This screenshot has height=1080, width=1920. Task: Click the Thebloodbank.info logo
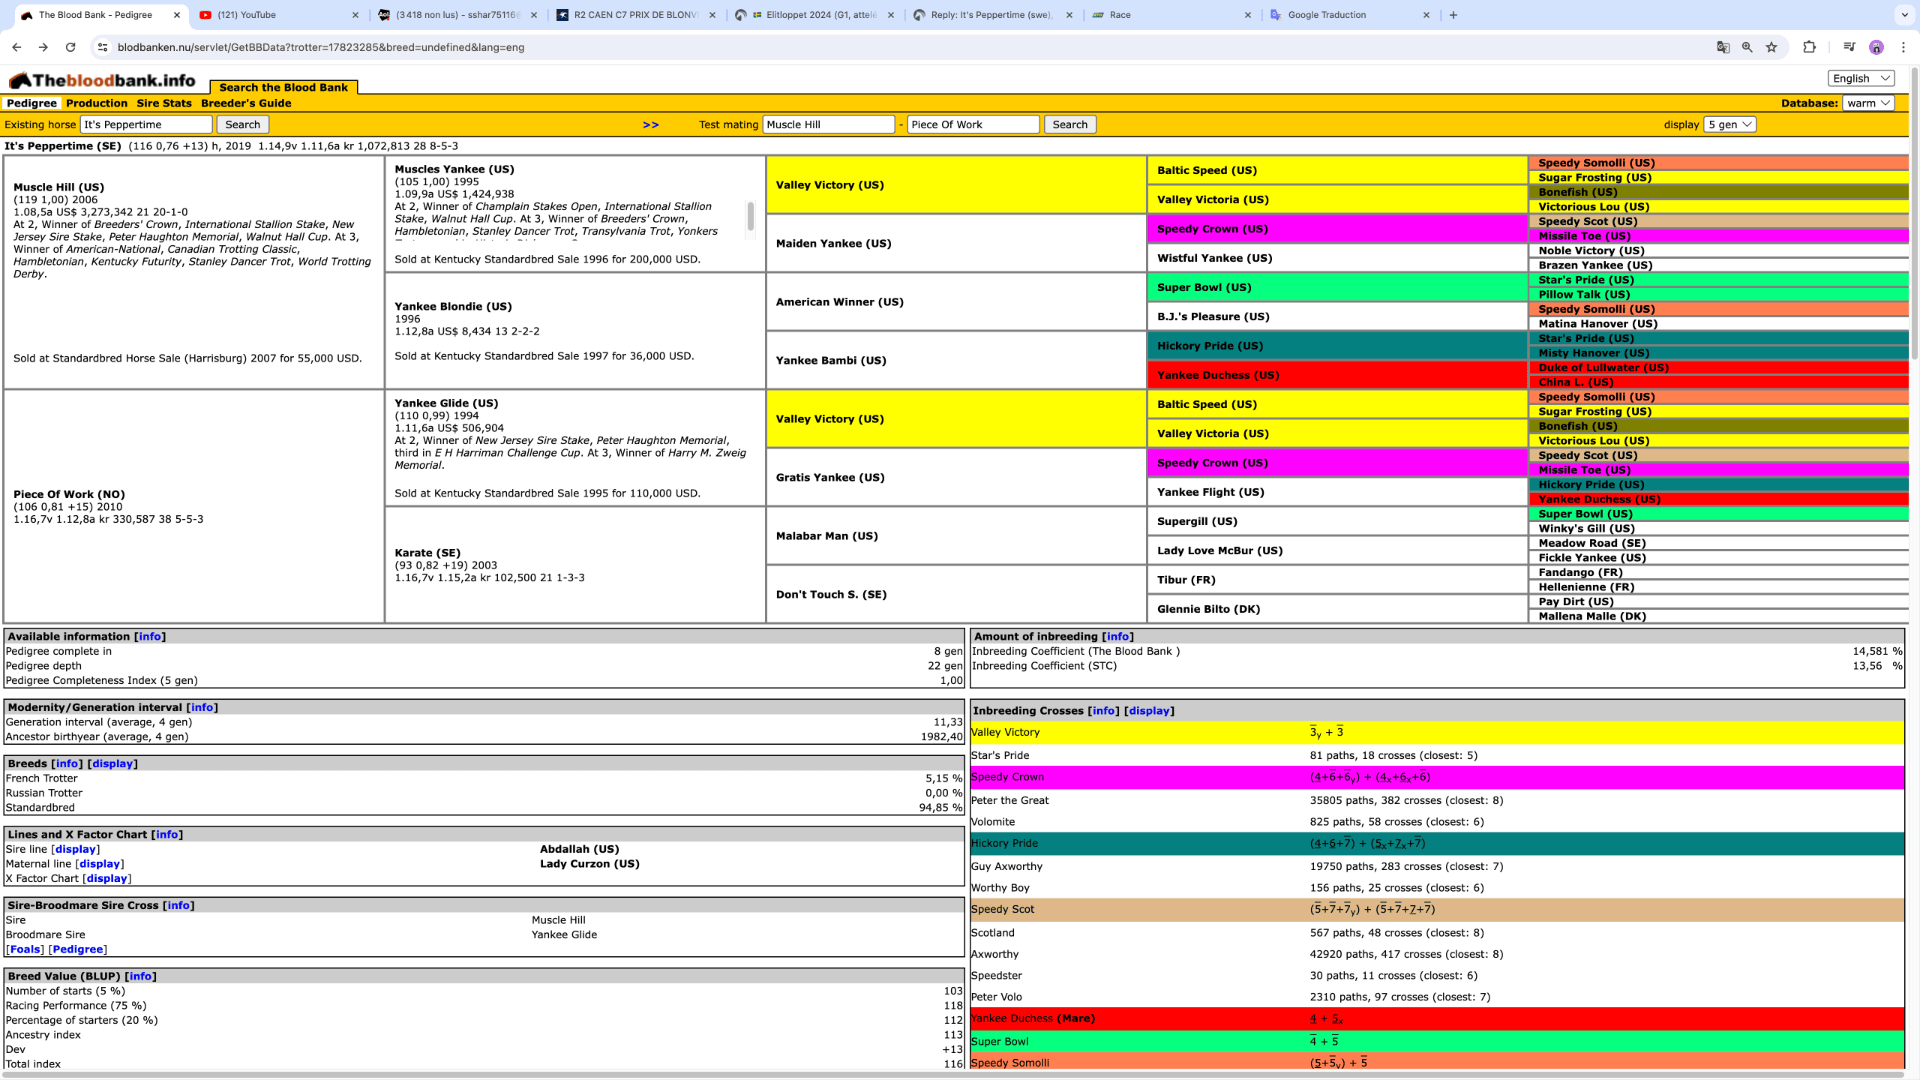click(x=102, y=81)
